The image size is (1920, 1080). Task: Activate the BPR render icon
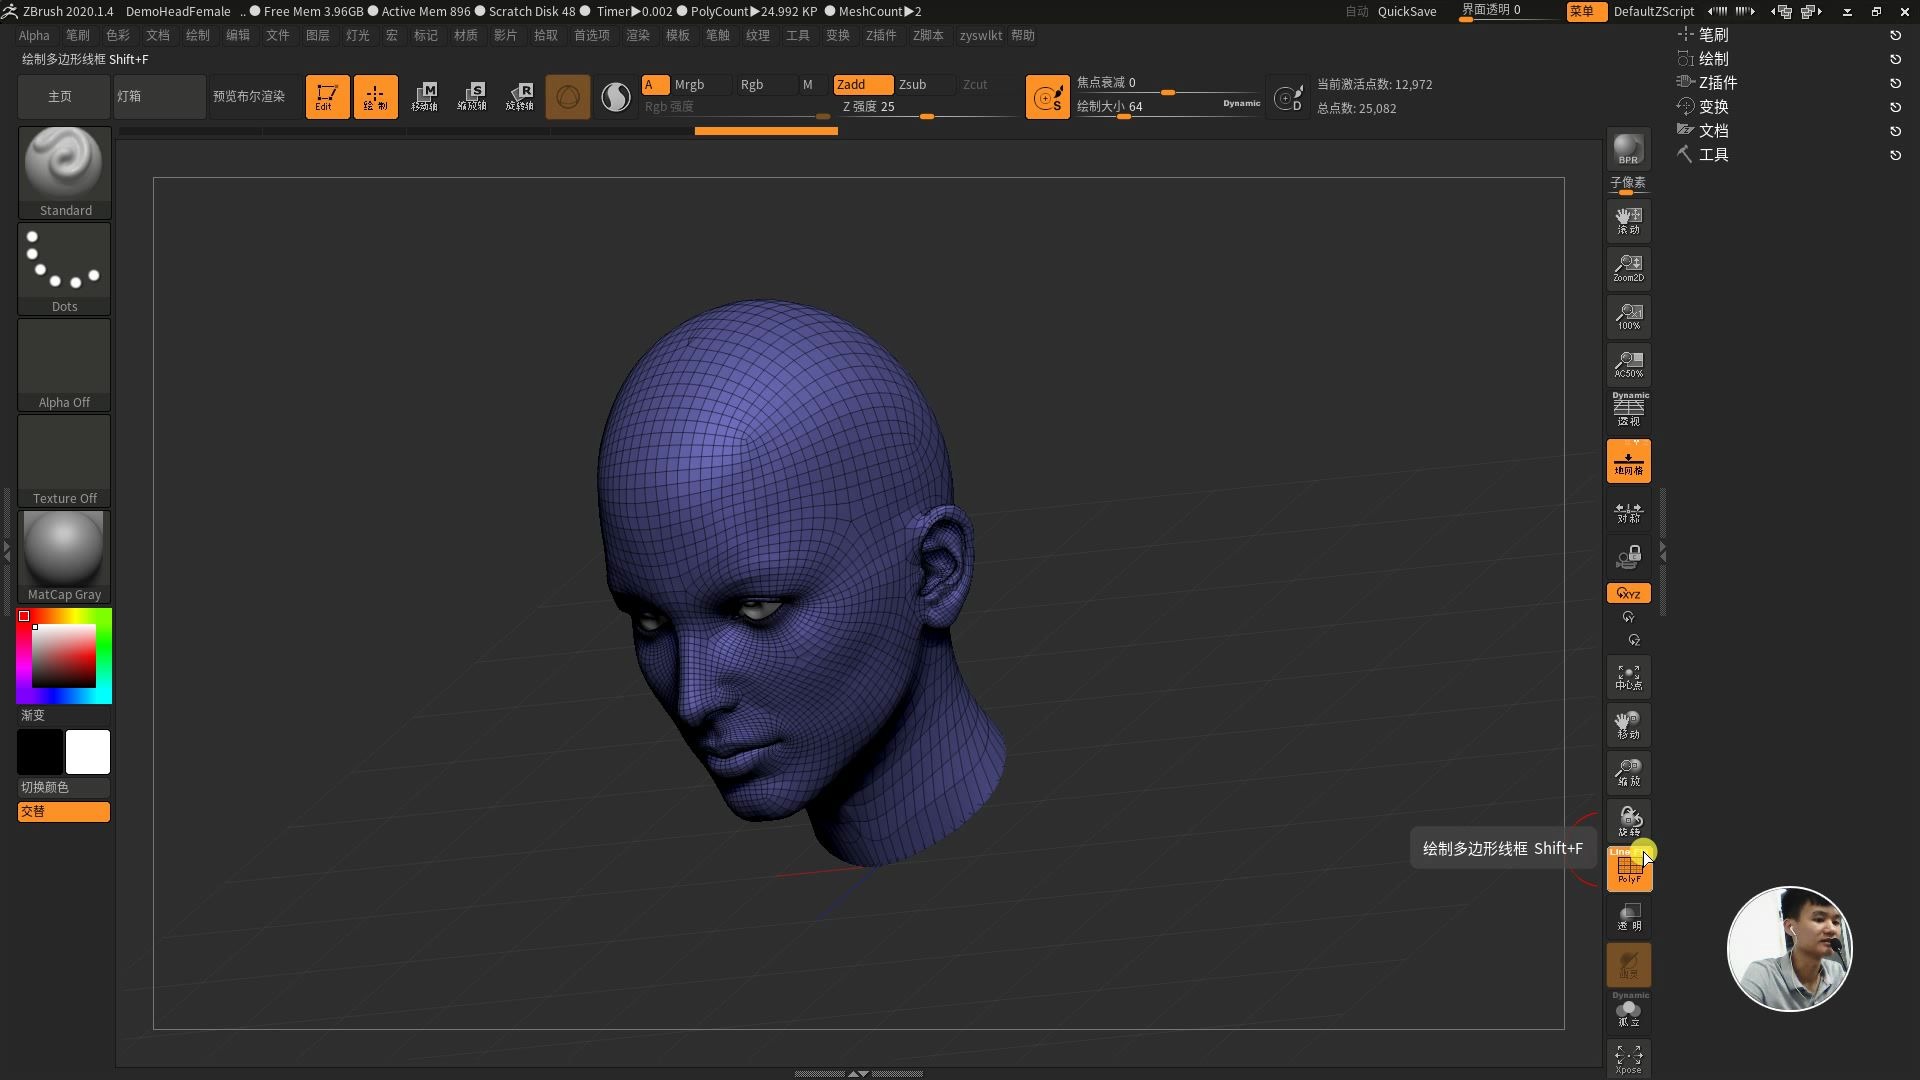(1628, 150)
